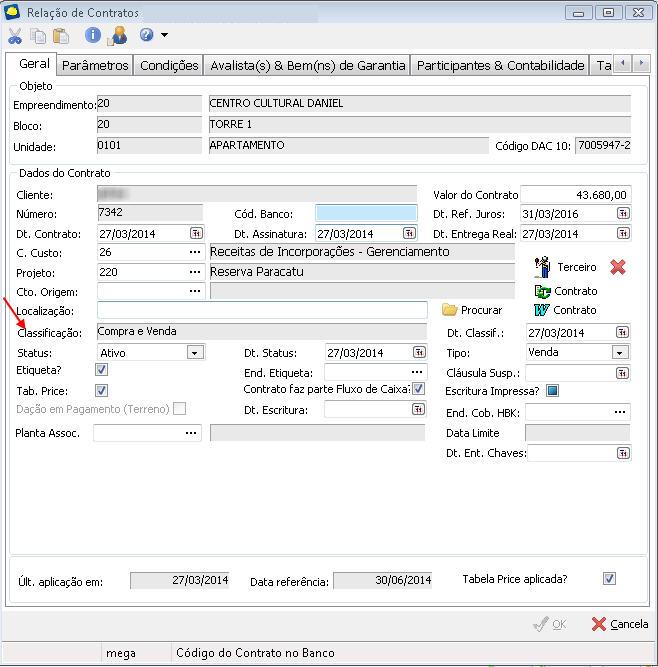Screen dimensions: 658x667
Task: Click the Cancela button
Action: (619, 624)
